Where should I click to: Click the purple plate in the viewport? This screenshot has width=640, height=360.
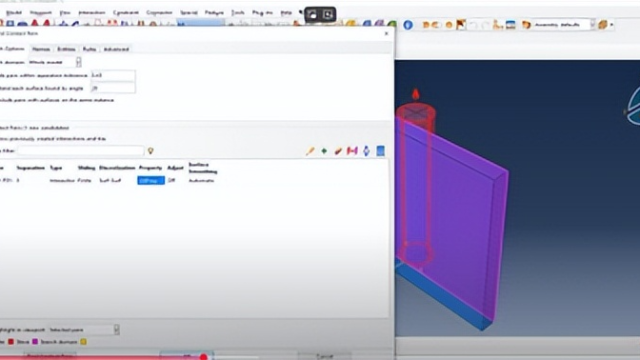click(461, 220)
